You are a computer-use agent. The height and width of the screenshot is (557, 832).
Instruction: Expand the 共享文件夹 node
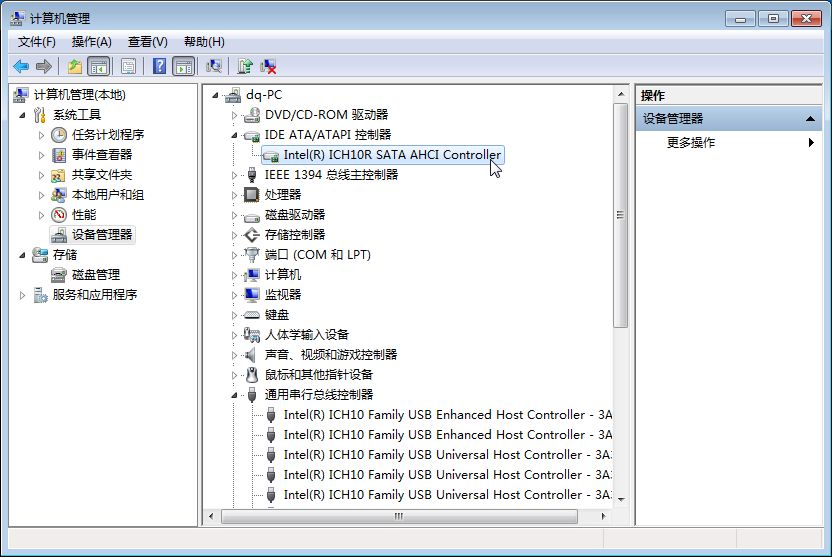(x=41, y=175)
